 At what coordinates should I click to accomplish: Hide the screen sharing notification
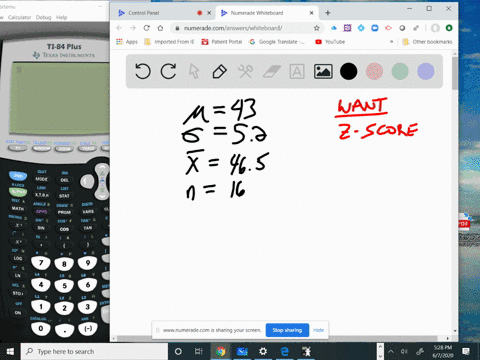tap(318, 330)
